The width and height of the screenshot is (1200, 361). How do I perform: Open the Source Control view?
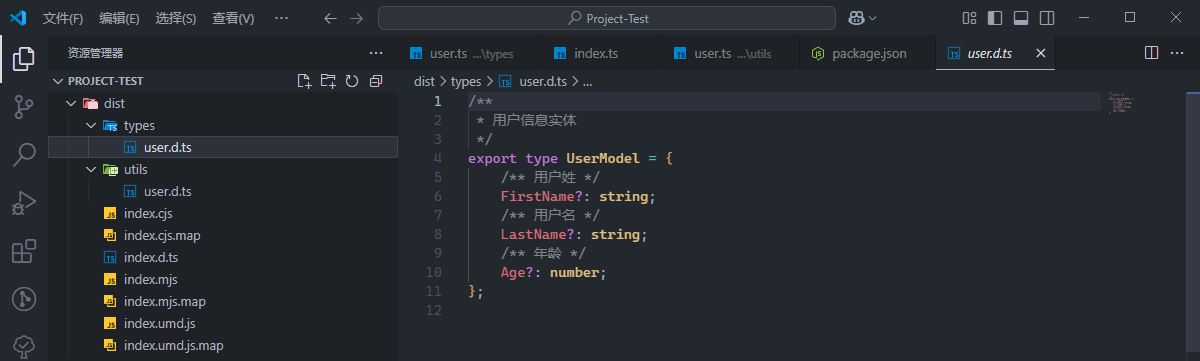click(x=24, y=107)
